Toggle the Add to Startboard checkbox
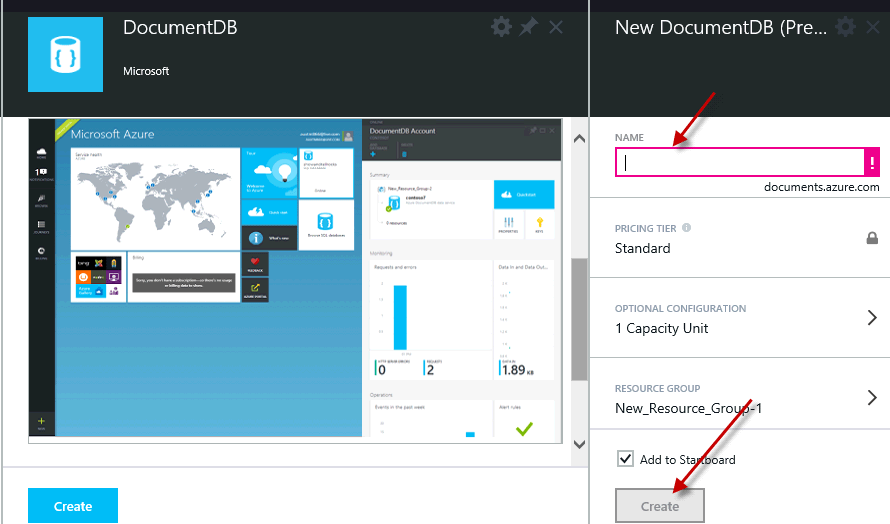Screen dimensions: 890x524 click(625, 459)
